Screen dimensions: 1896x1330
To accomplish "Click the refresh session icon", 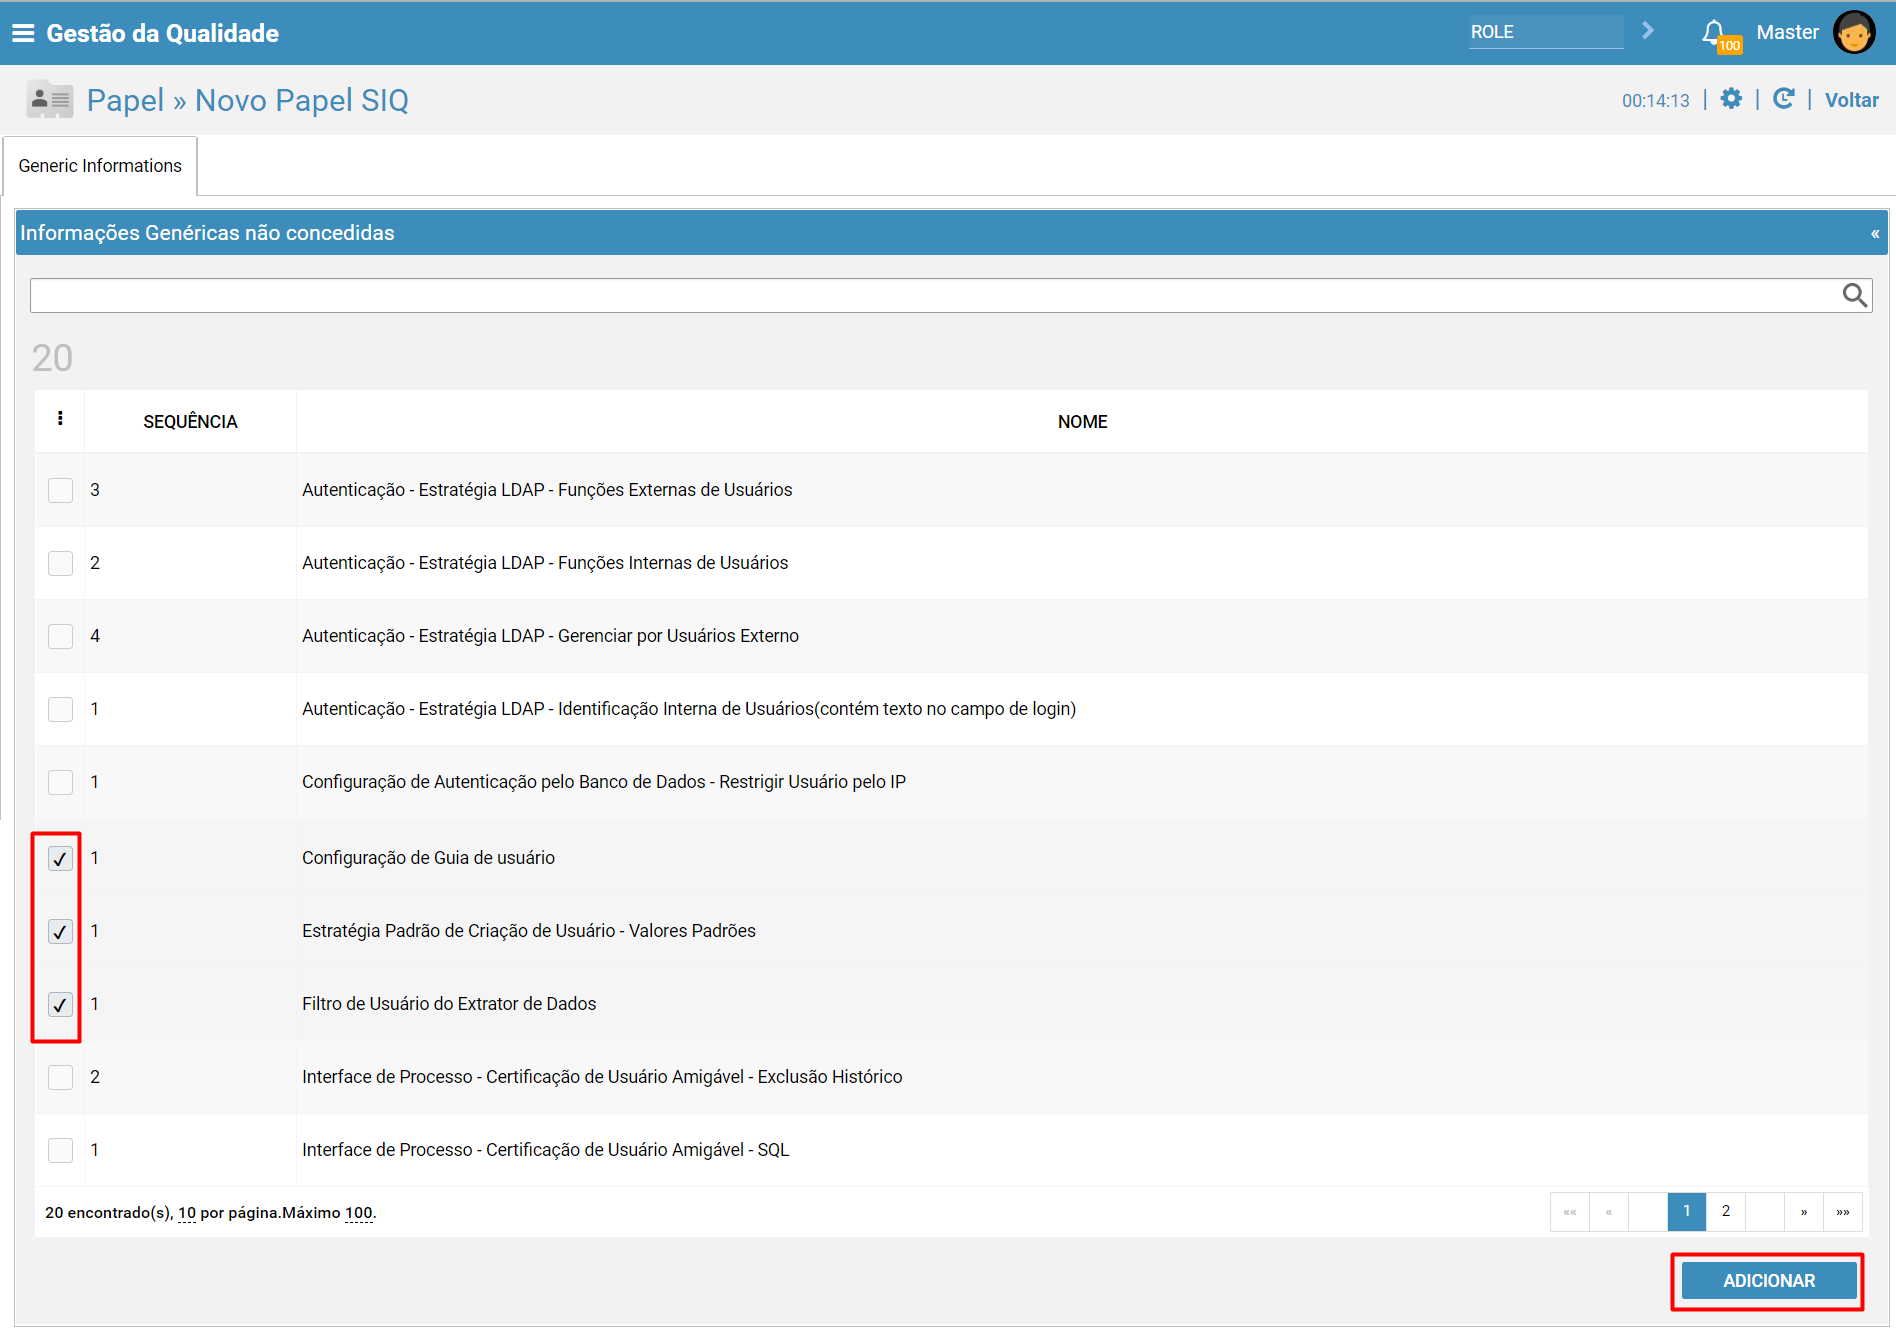I will 1783,99.
